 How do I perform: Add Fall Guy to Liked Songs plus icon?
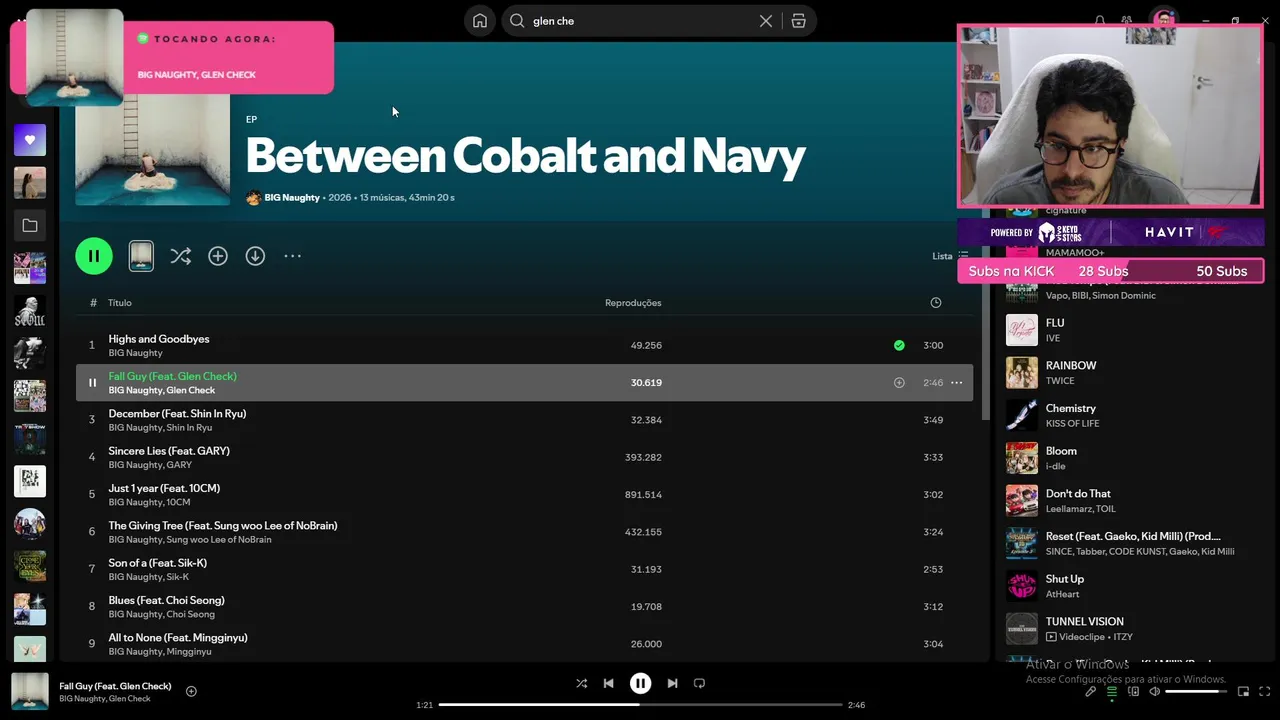tap(899, 383)
